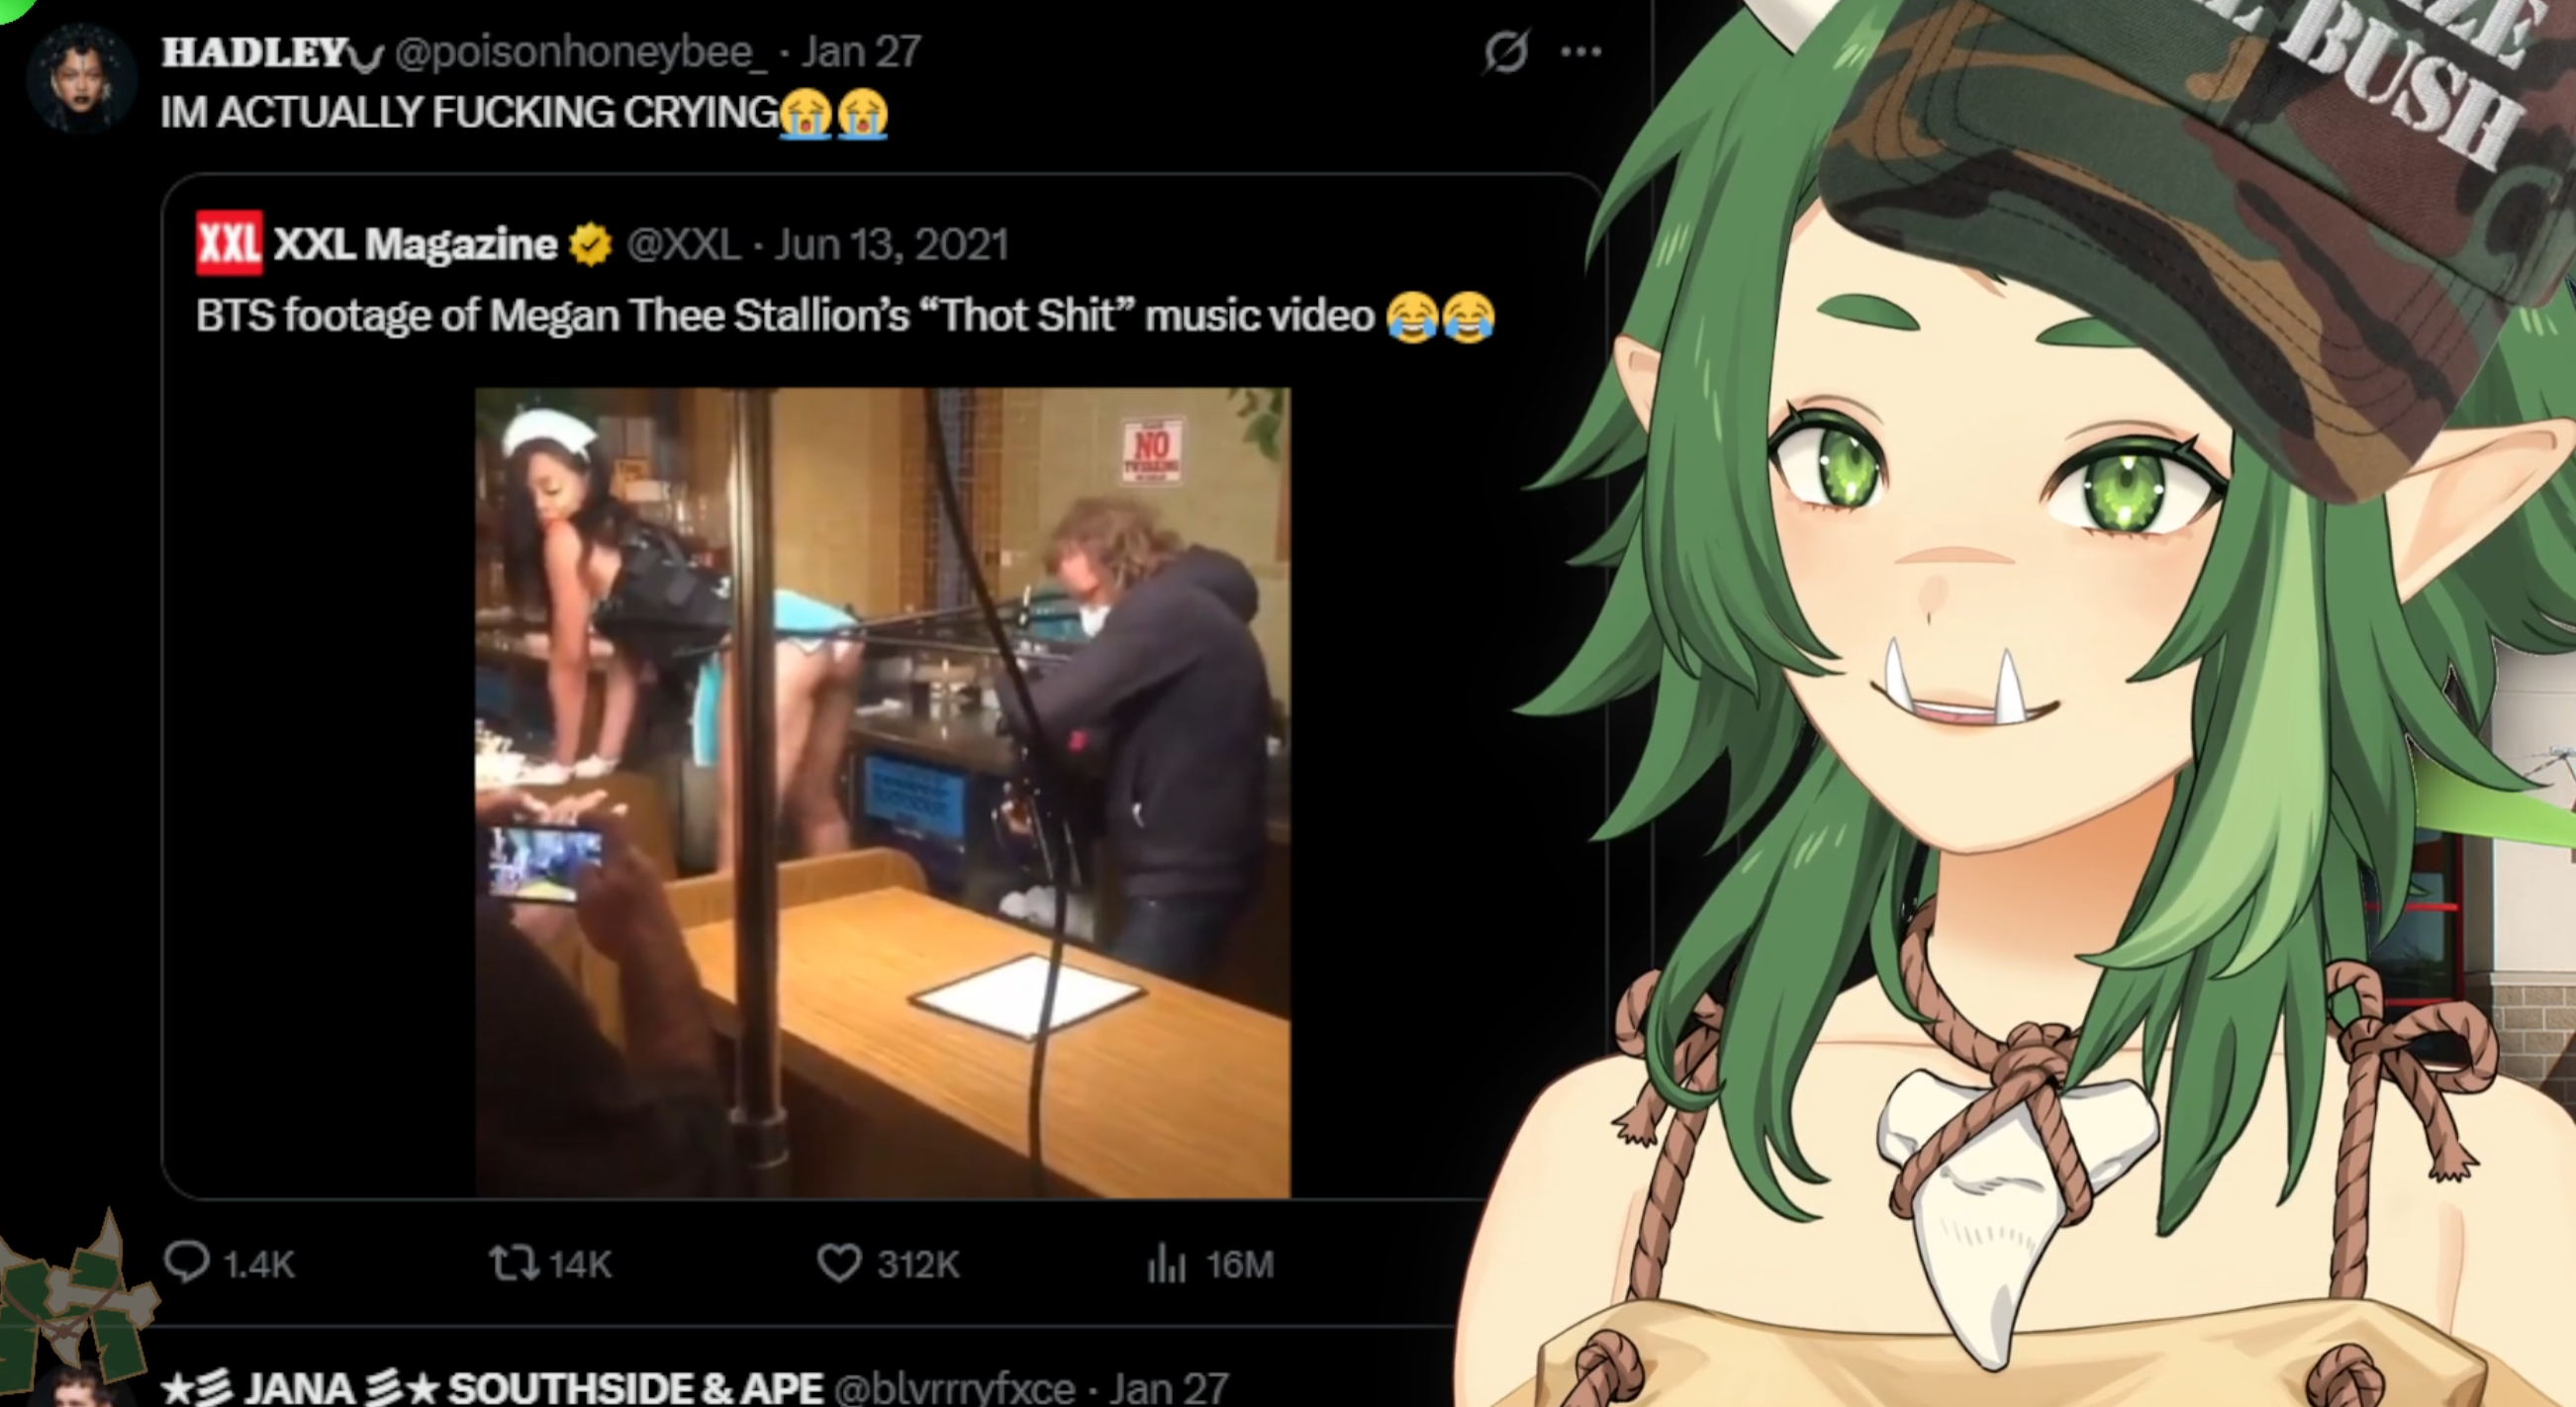Click the XXL Magazine red logo avatar
This screenshot has width=2576, height=1407.
tap(229, 243)
